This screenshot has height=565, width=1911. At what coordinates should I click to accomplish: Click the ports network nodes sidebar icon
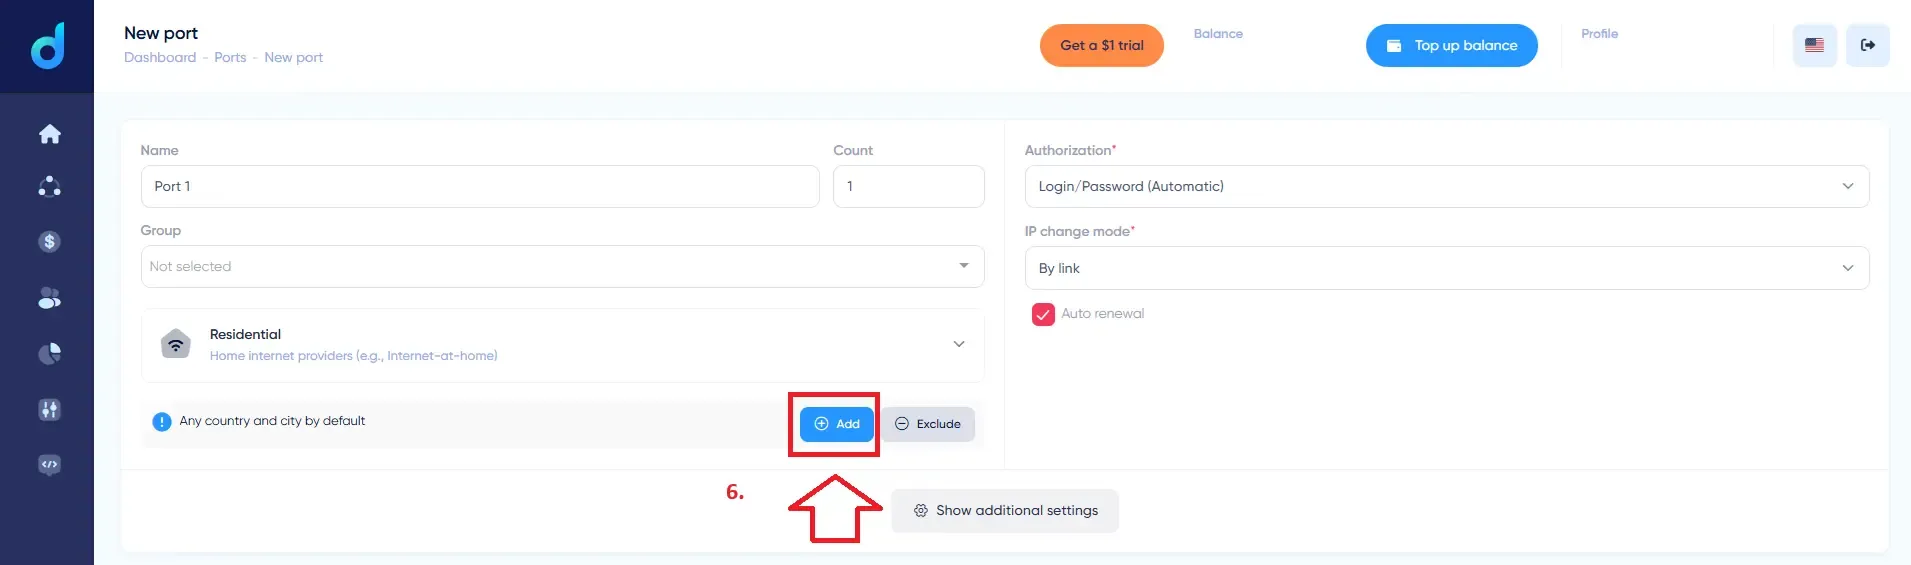tap(49, 187)
